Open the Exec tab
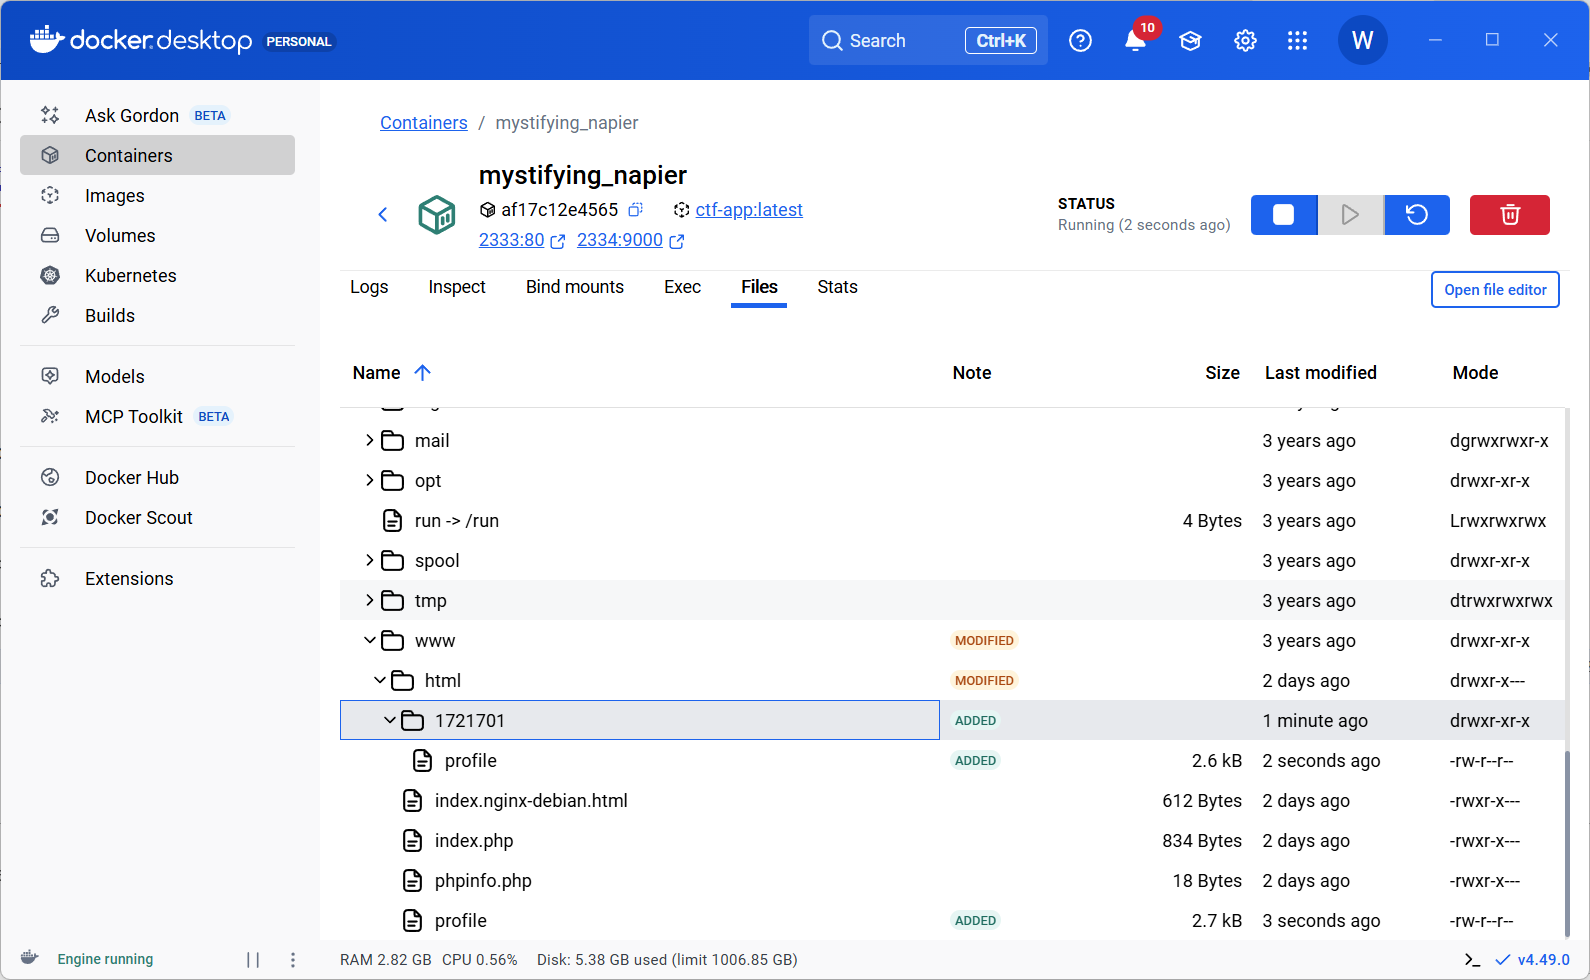The width and height of the screenshot is (1590, 980). [x=682, y=288]
